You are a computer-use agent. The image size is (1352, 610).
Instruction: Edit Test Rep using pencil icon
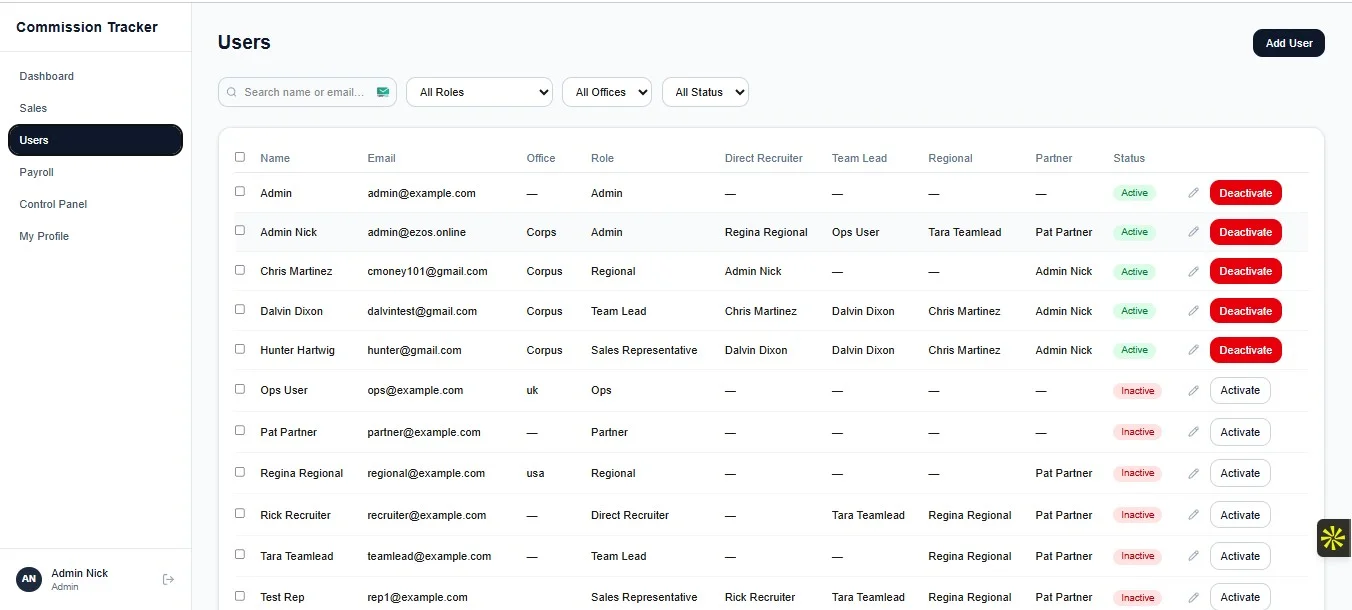pos(1193,597)
